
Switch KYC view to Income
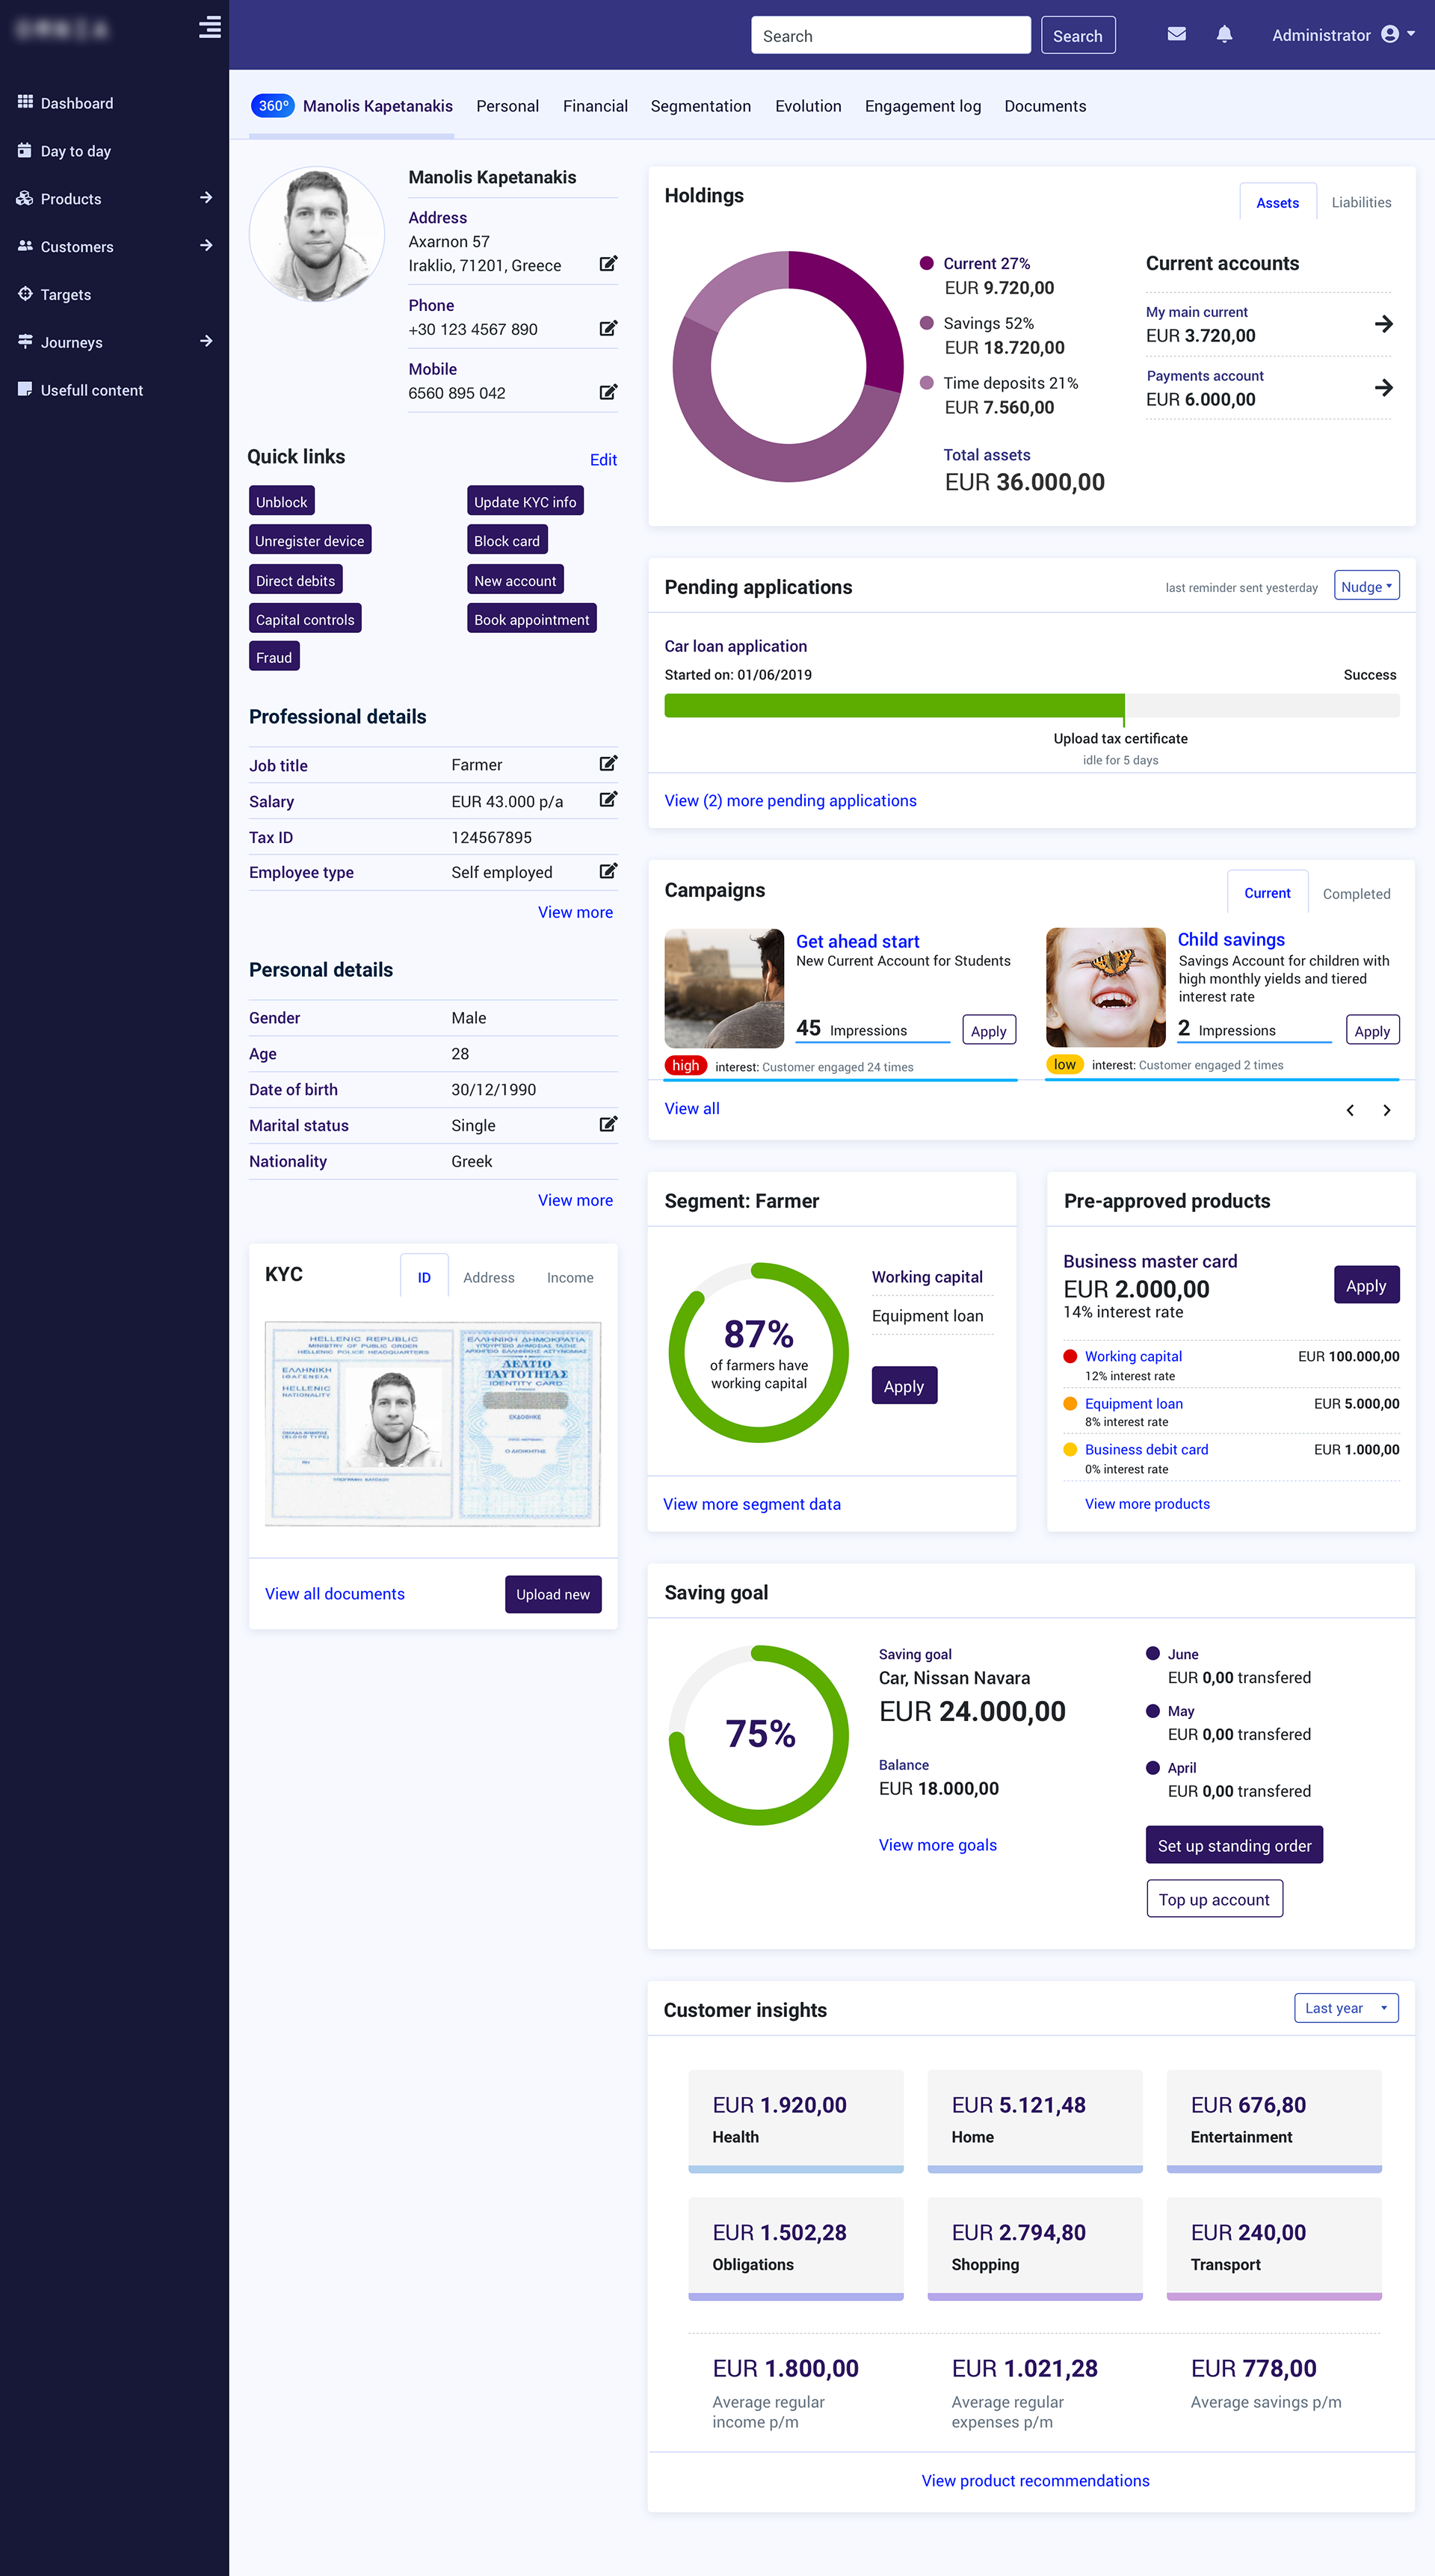coord(569,1277)
